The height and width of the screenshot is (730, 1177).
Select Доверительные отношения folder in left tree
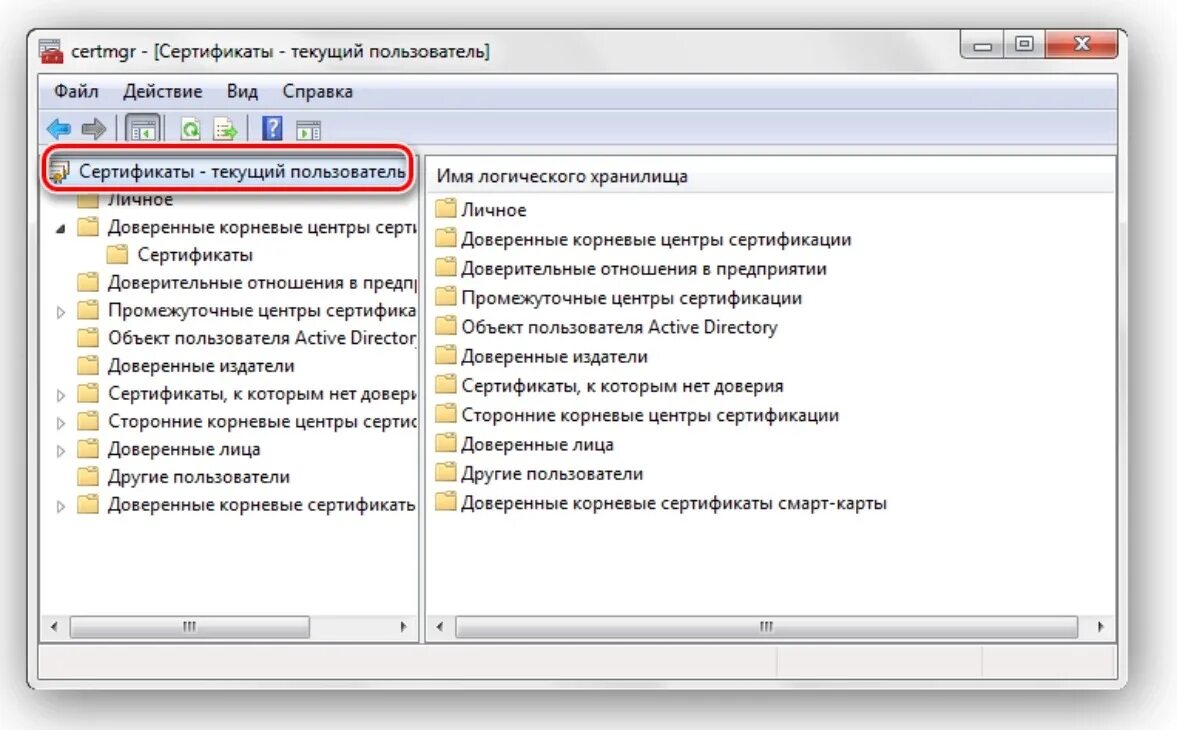(261, 283)
